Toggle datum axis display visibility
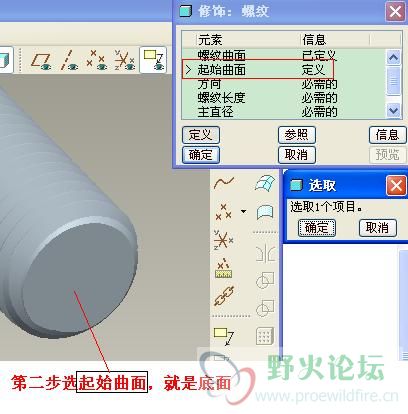Image resolution: width=408 pixels, height=414 pixels. pyautogui.click(x=69, y=61)
